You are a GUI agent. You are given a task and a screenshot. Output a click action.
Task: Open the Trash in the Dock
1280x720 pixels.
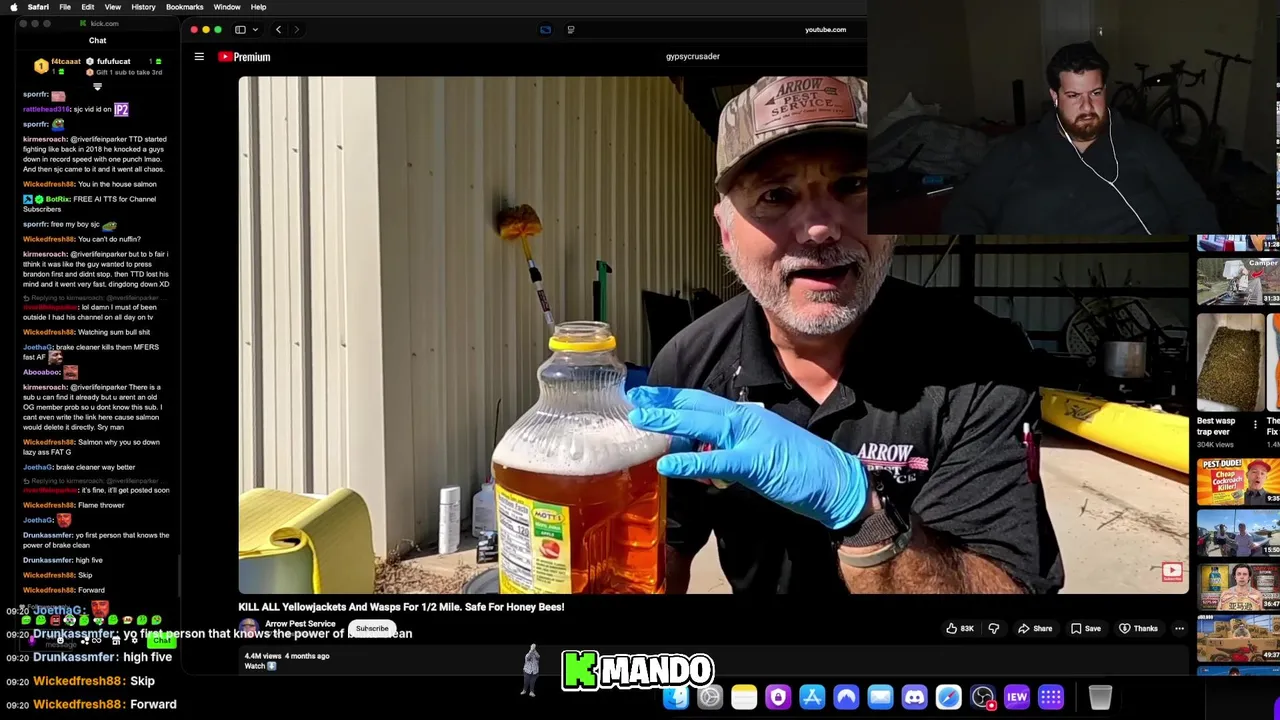(1100, 697)
